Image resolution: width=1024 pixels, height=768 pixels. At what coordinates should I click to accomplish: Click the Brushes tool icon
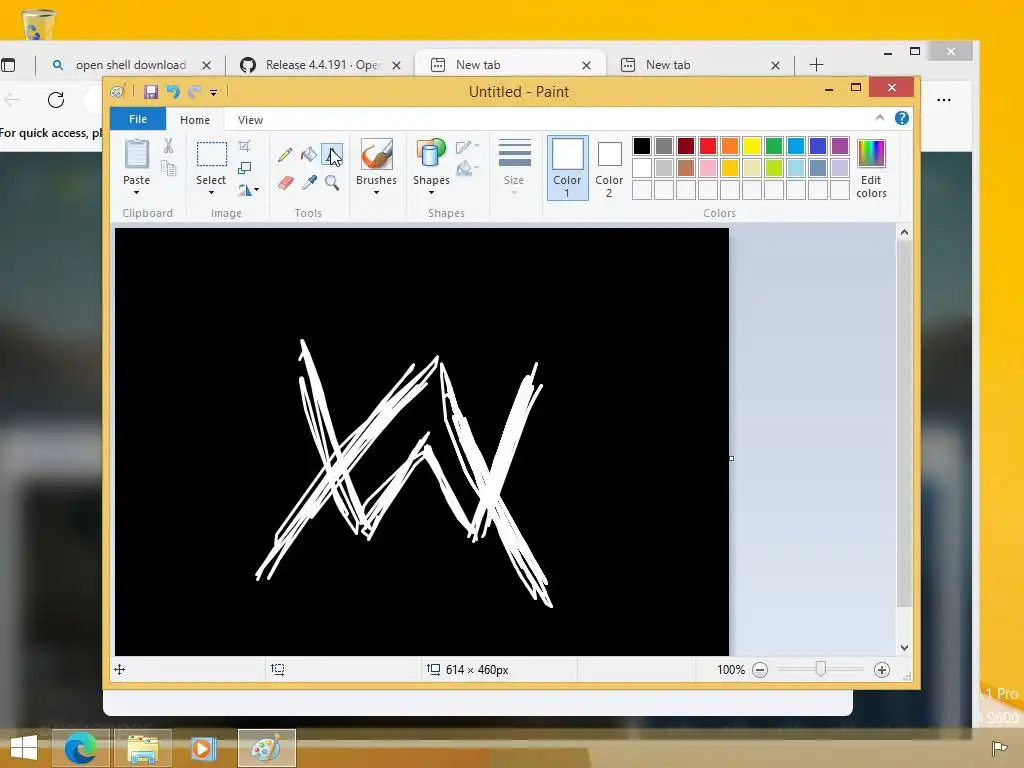coord(376,155)
